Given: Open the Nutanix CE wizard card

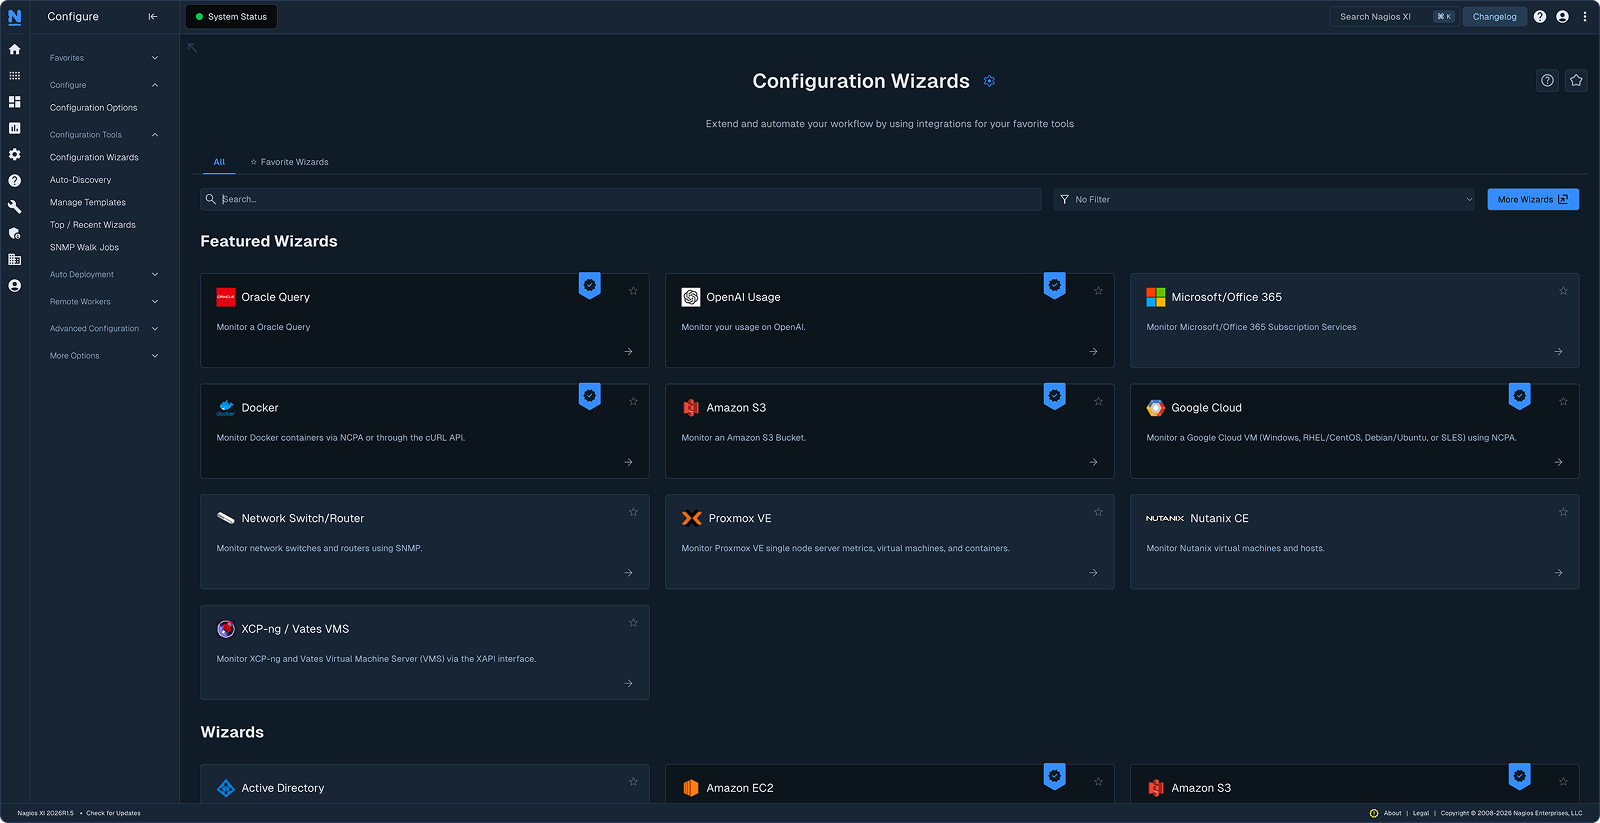Looking at the screenshot, I should pyautogui.click(x=1355, y=542).
